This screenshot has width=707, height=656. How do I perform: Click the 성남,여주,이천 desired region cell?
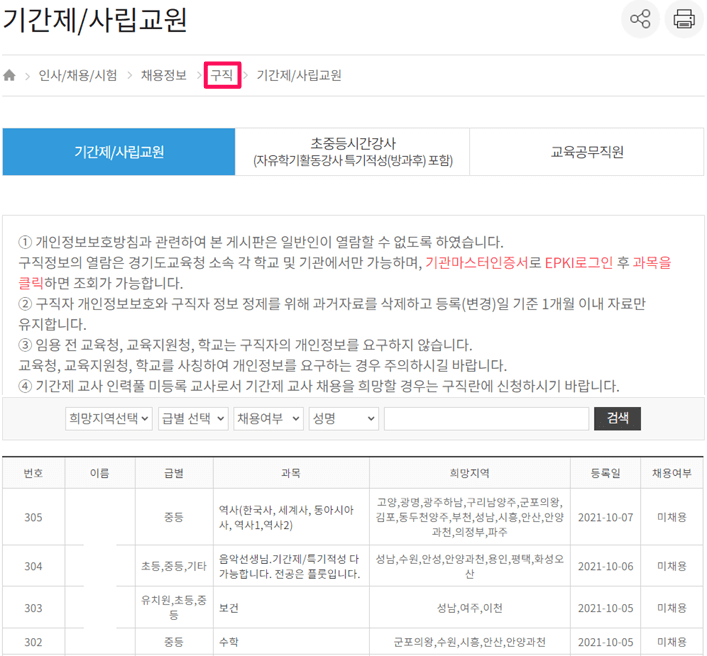tap(469, 608)
